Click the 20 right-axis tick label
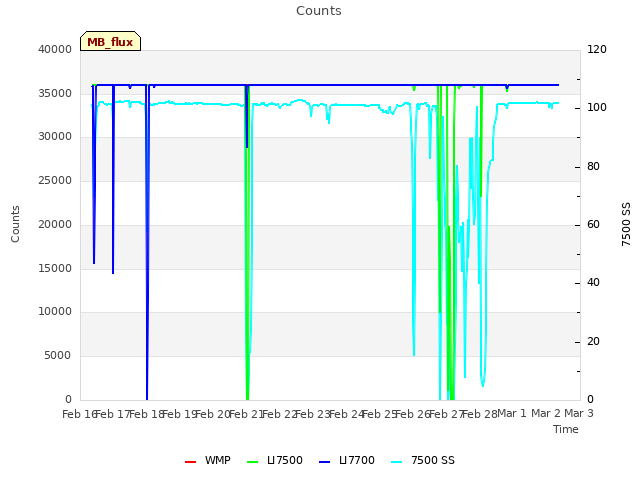 pos(593,341)
